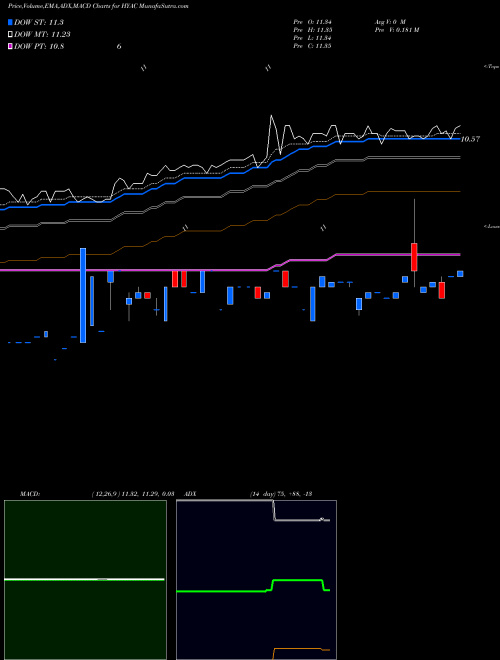
Task: Click the ADX panel heading
Action: click(190, 494)
